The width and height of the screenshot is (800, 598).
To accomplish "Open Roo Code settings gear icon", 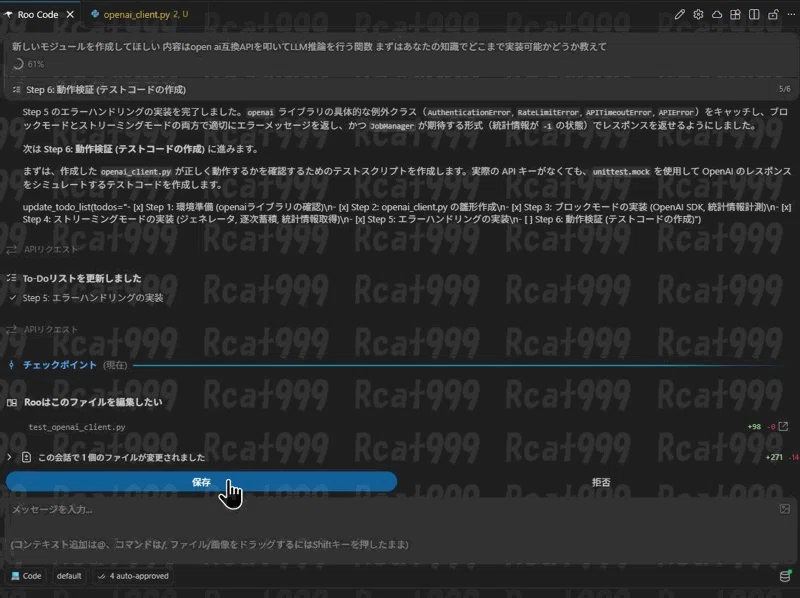I will (x=698, y=14).
